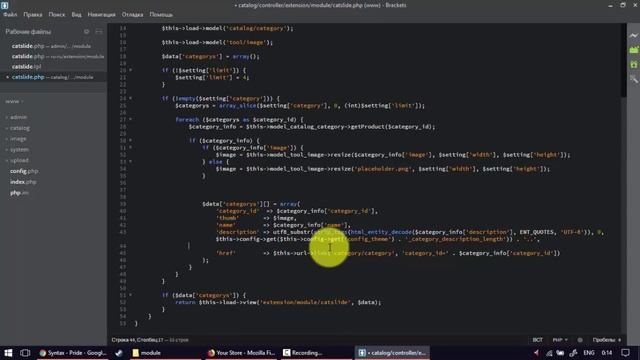Viewport: 640px width, 360px height.
Task: Click the fourth gray tool icon in right toolbar
Action: (633, 78)
